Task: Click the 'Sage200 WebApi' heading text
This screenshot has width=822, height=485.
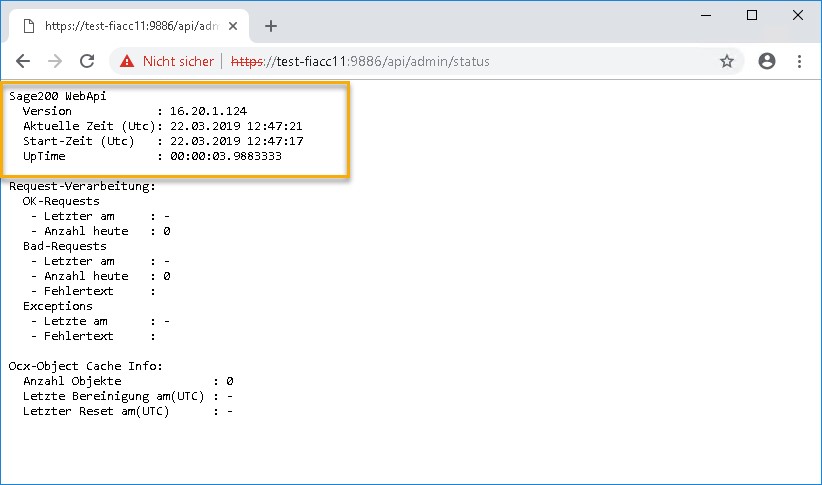Action: pyautogui.click(x=58, y=96)
